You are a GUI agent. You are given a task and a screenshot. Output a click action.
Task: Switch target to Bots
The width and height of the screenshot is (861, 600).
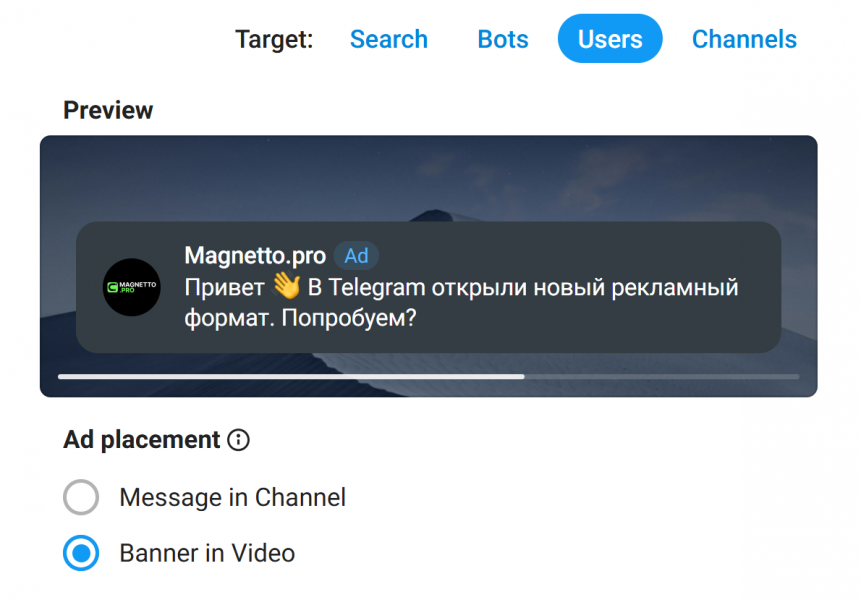(x=502, y=40)
